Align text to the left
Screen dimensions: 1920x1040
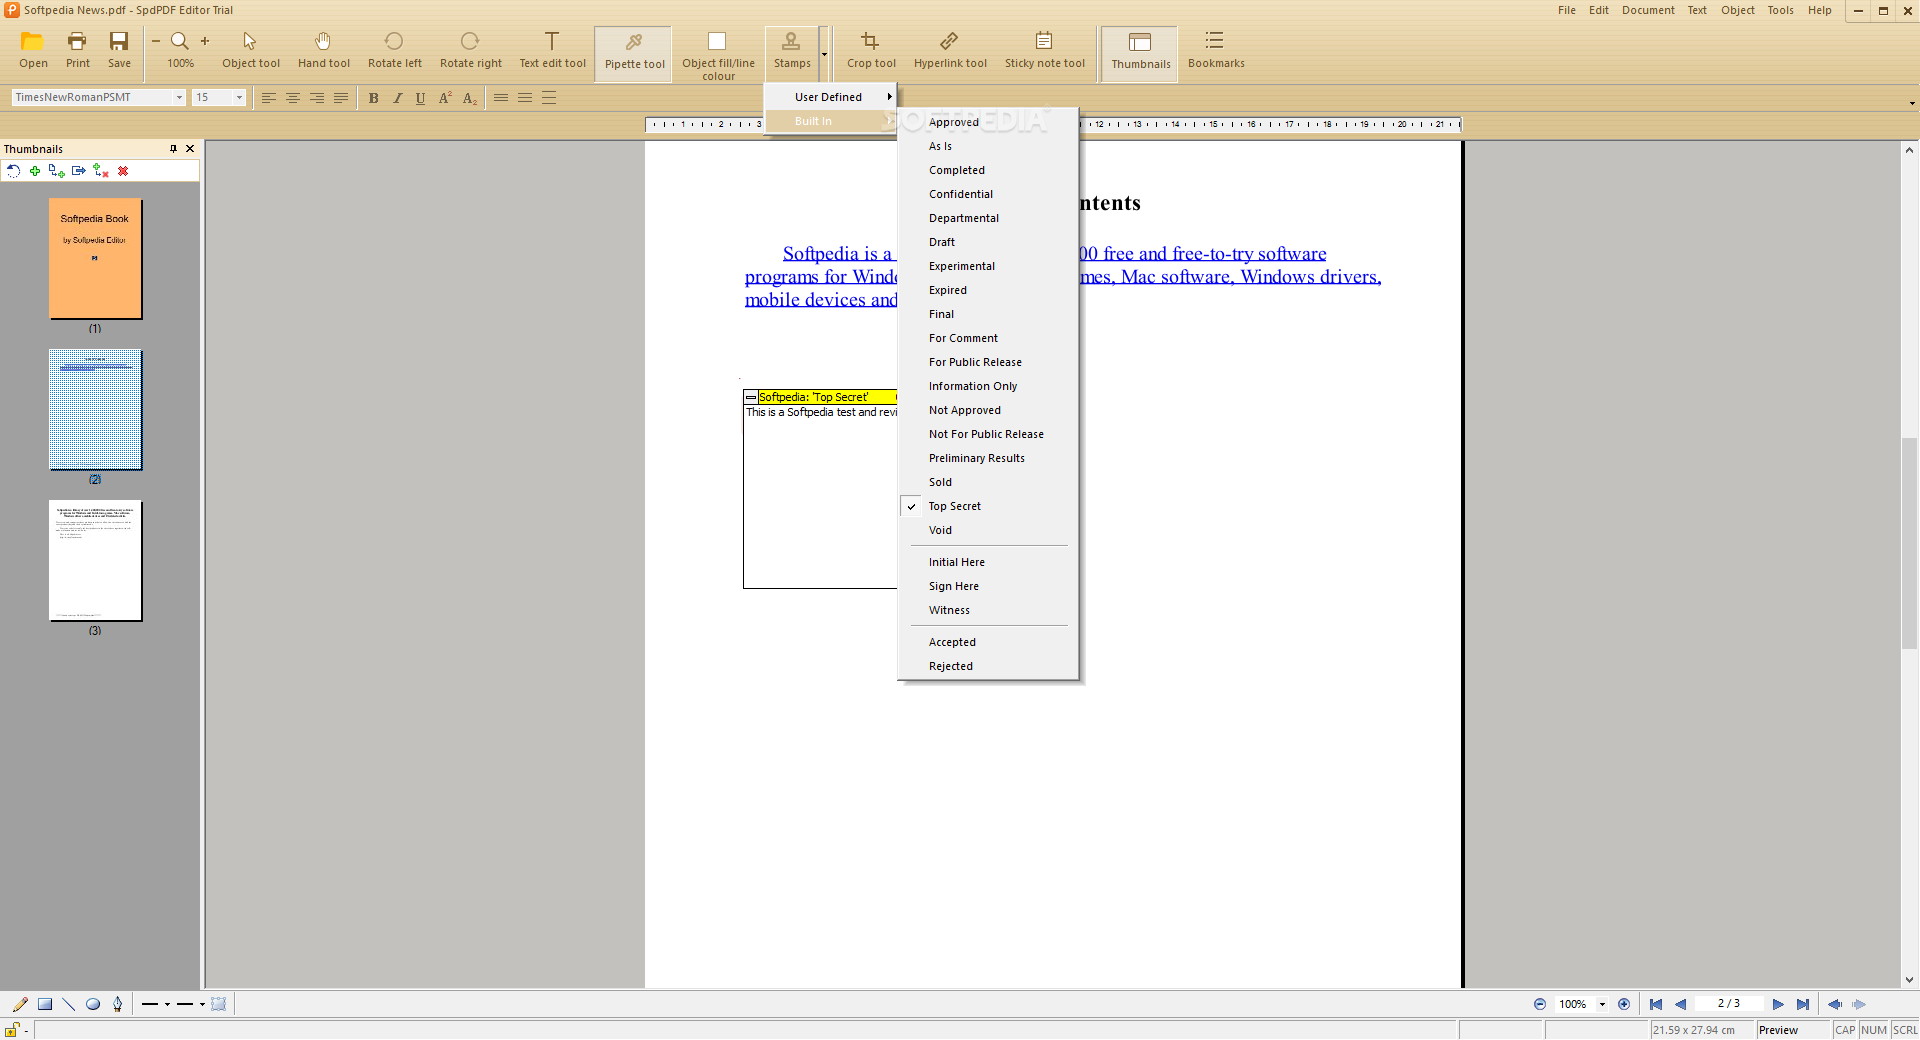tap(269, 98)
